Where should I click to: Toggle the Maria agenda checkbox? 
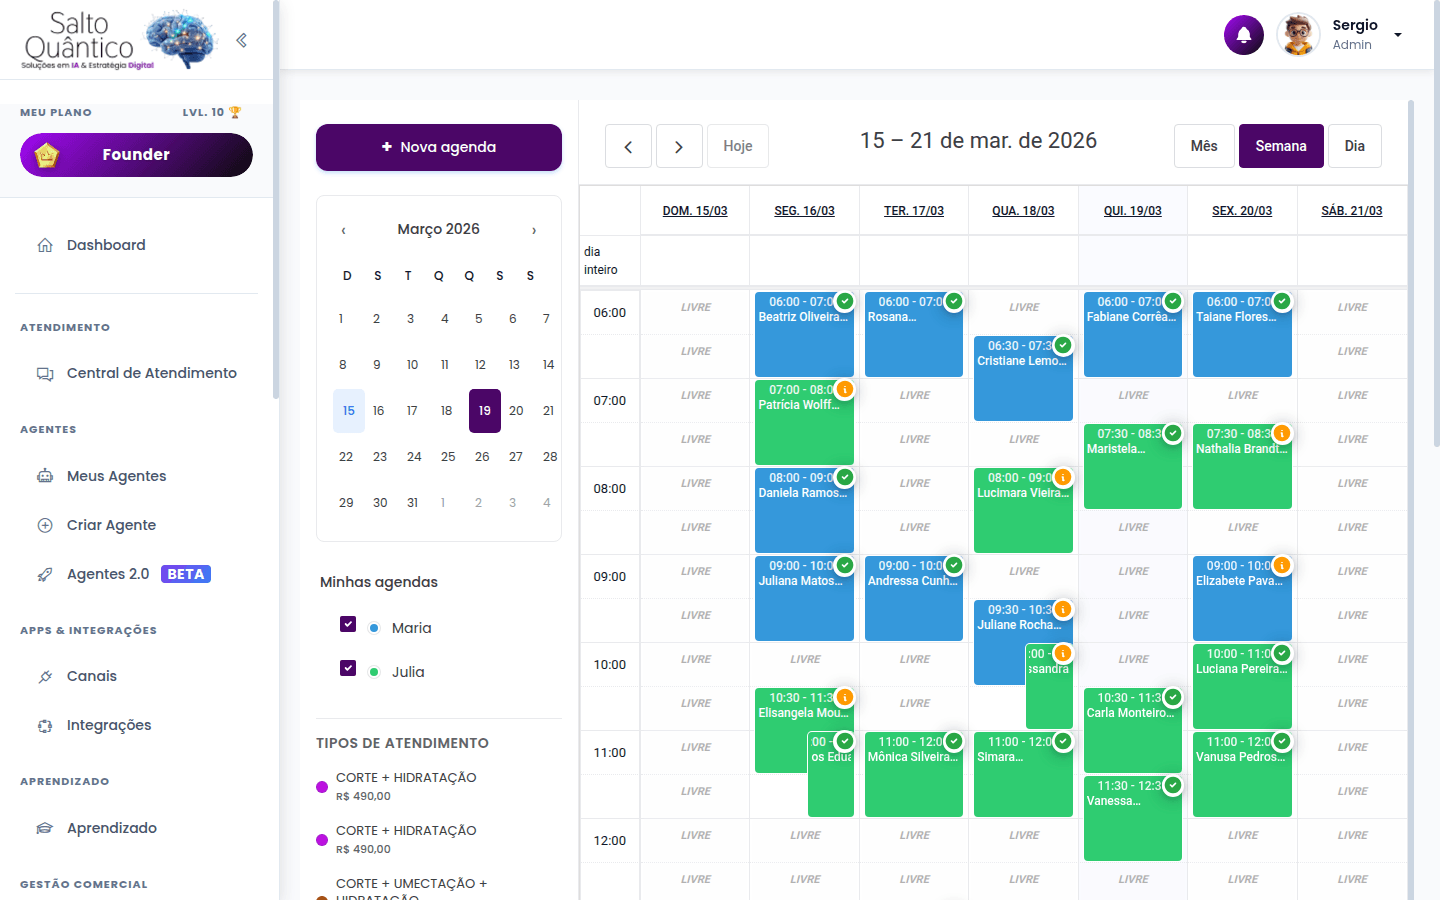tap(348, 624)
